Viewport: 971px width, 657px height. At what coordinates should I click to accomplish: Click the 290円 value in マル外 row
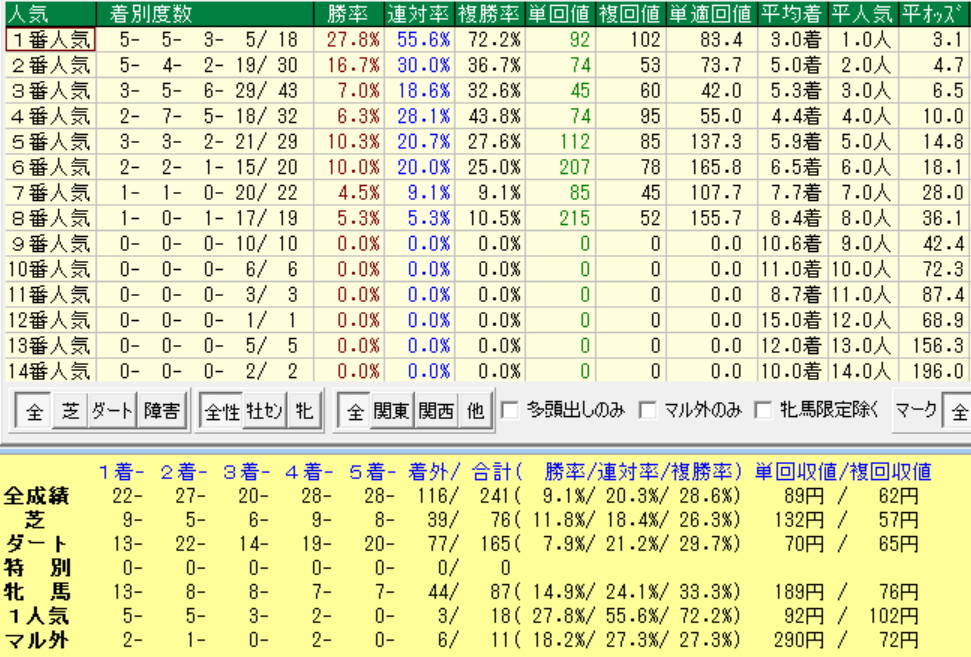click(798, 640)
